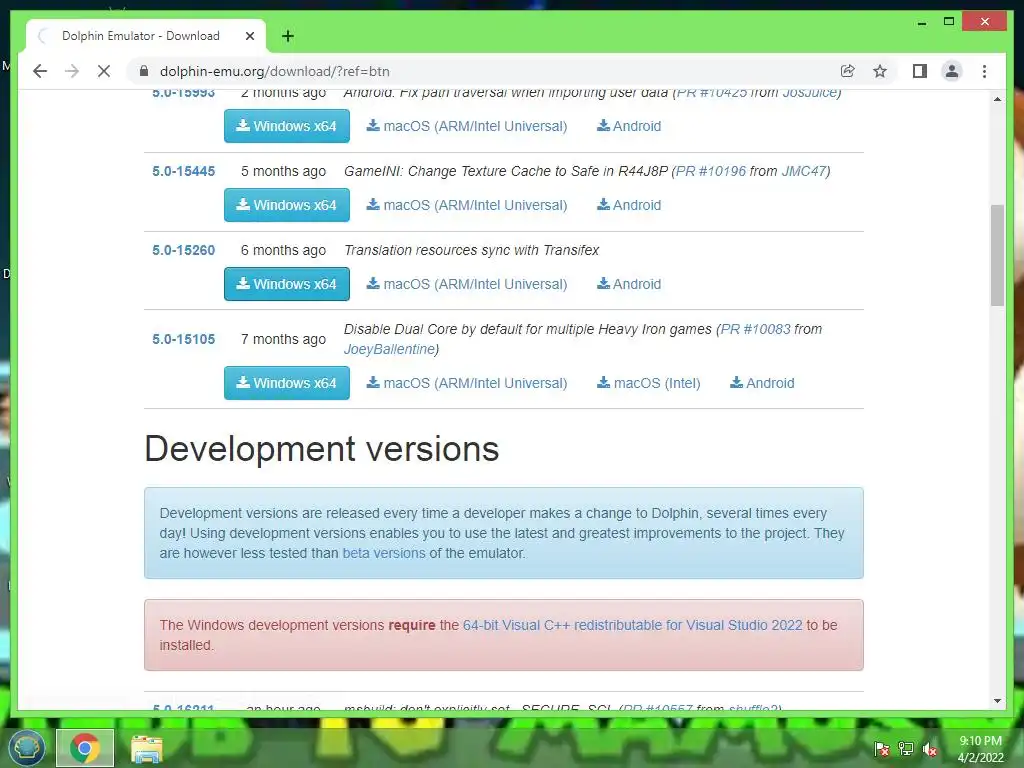Open version 5.0-15445 link
The width and height of the screenshot is (1024, 768).
(184, 171)
